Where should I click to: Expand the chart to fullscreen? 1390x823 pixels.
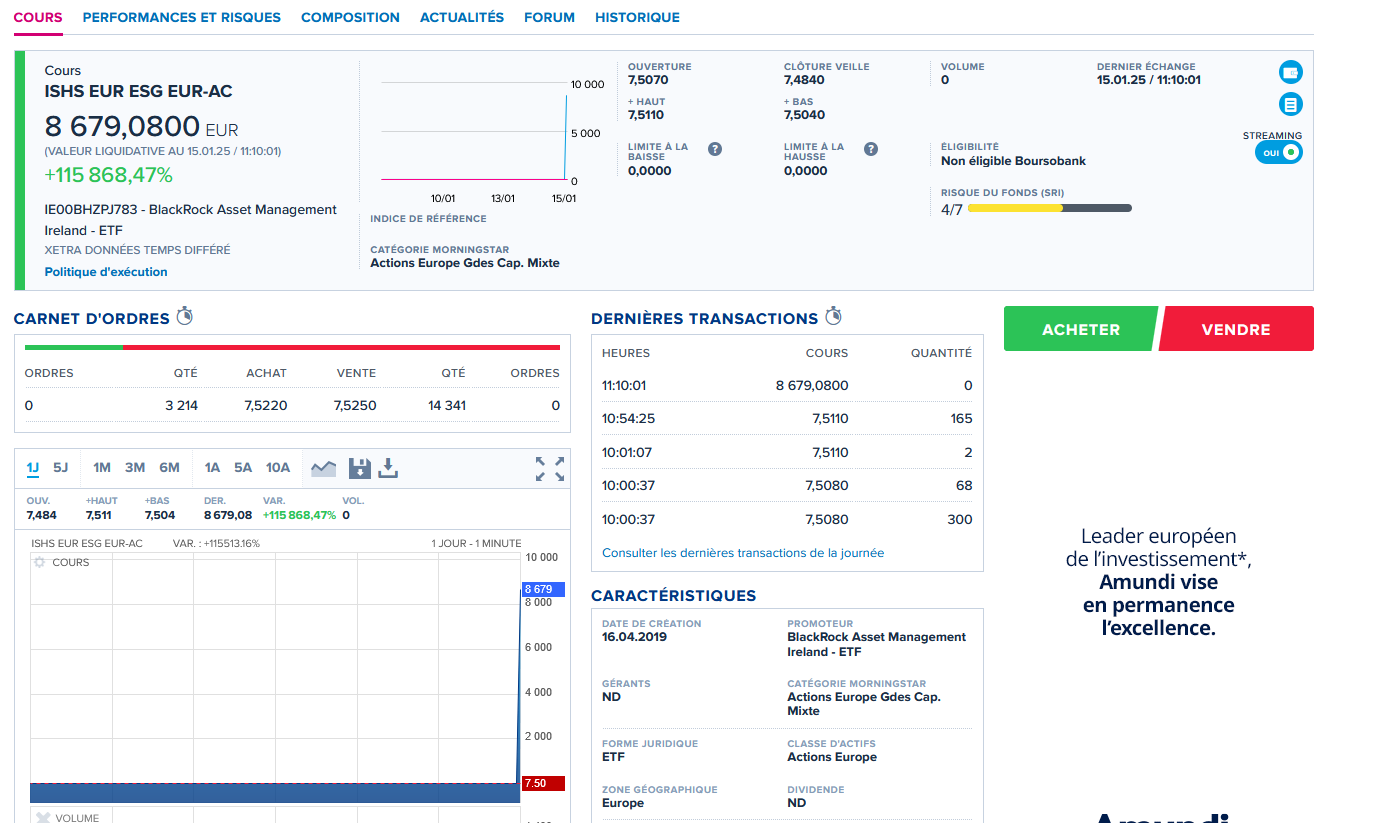coord(550,468)
